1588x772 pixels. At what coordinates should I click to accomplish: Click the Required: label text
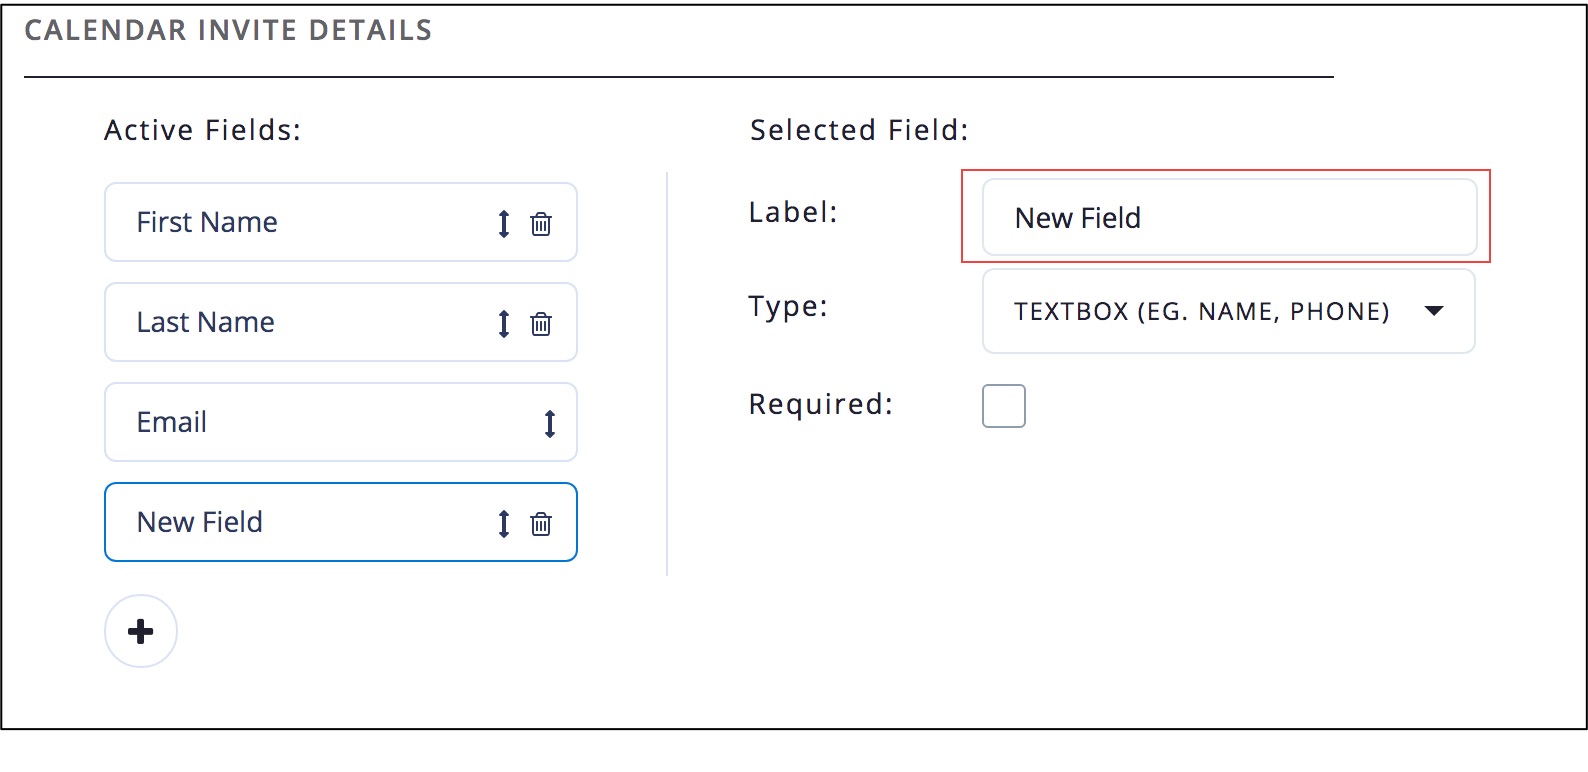[x=820, y=404]
